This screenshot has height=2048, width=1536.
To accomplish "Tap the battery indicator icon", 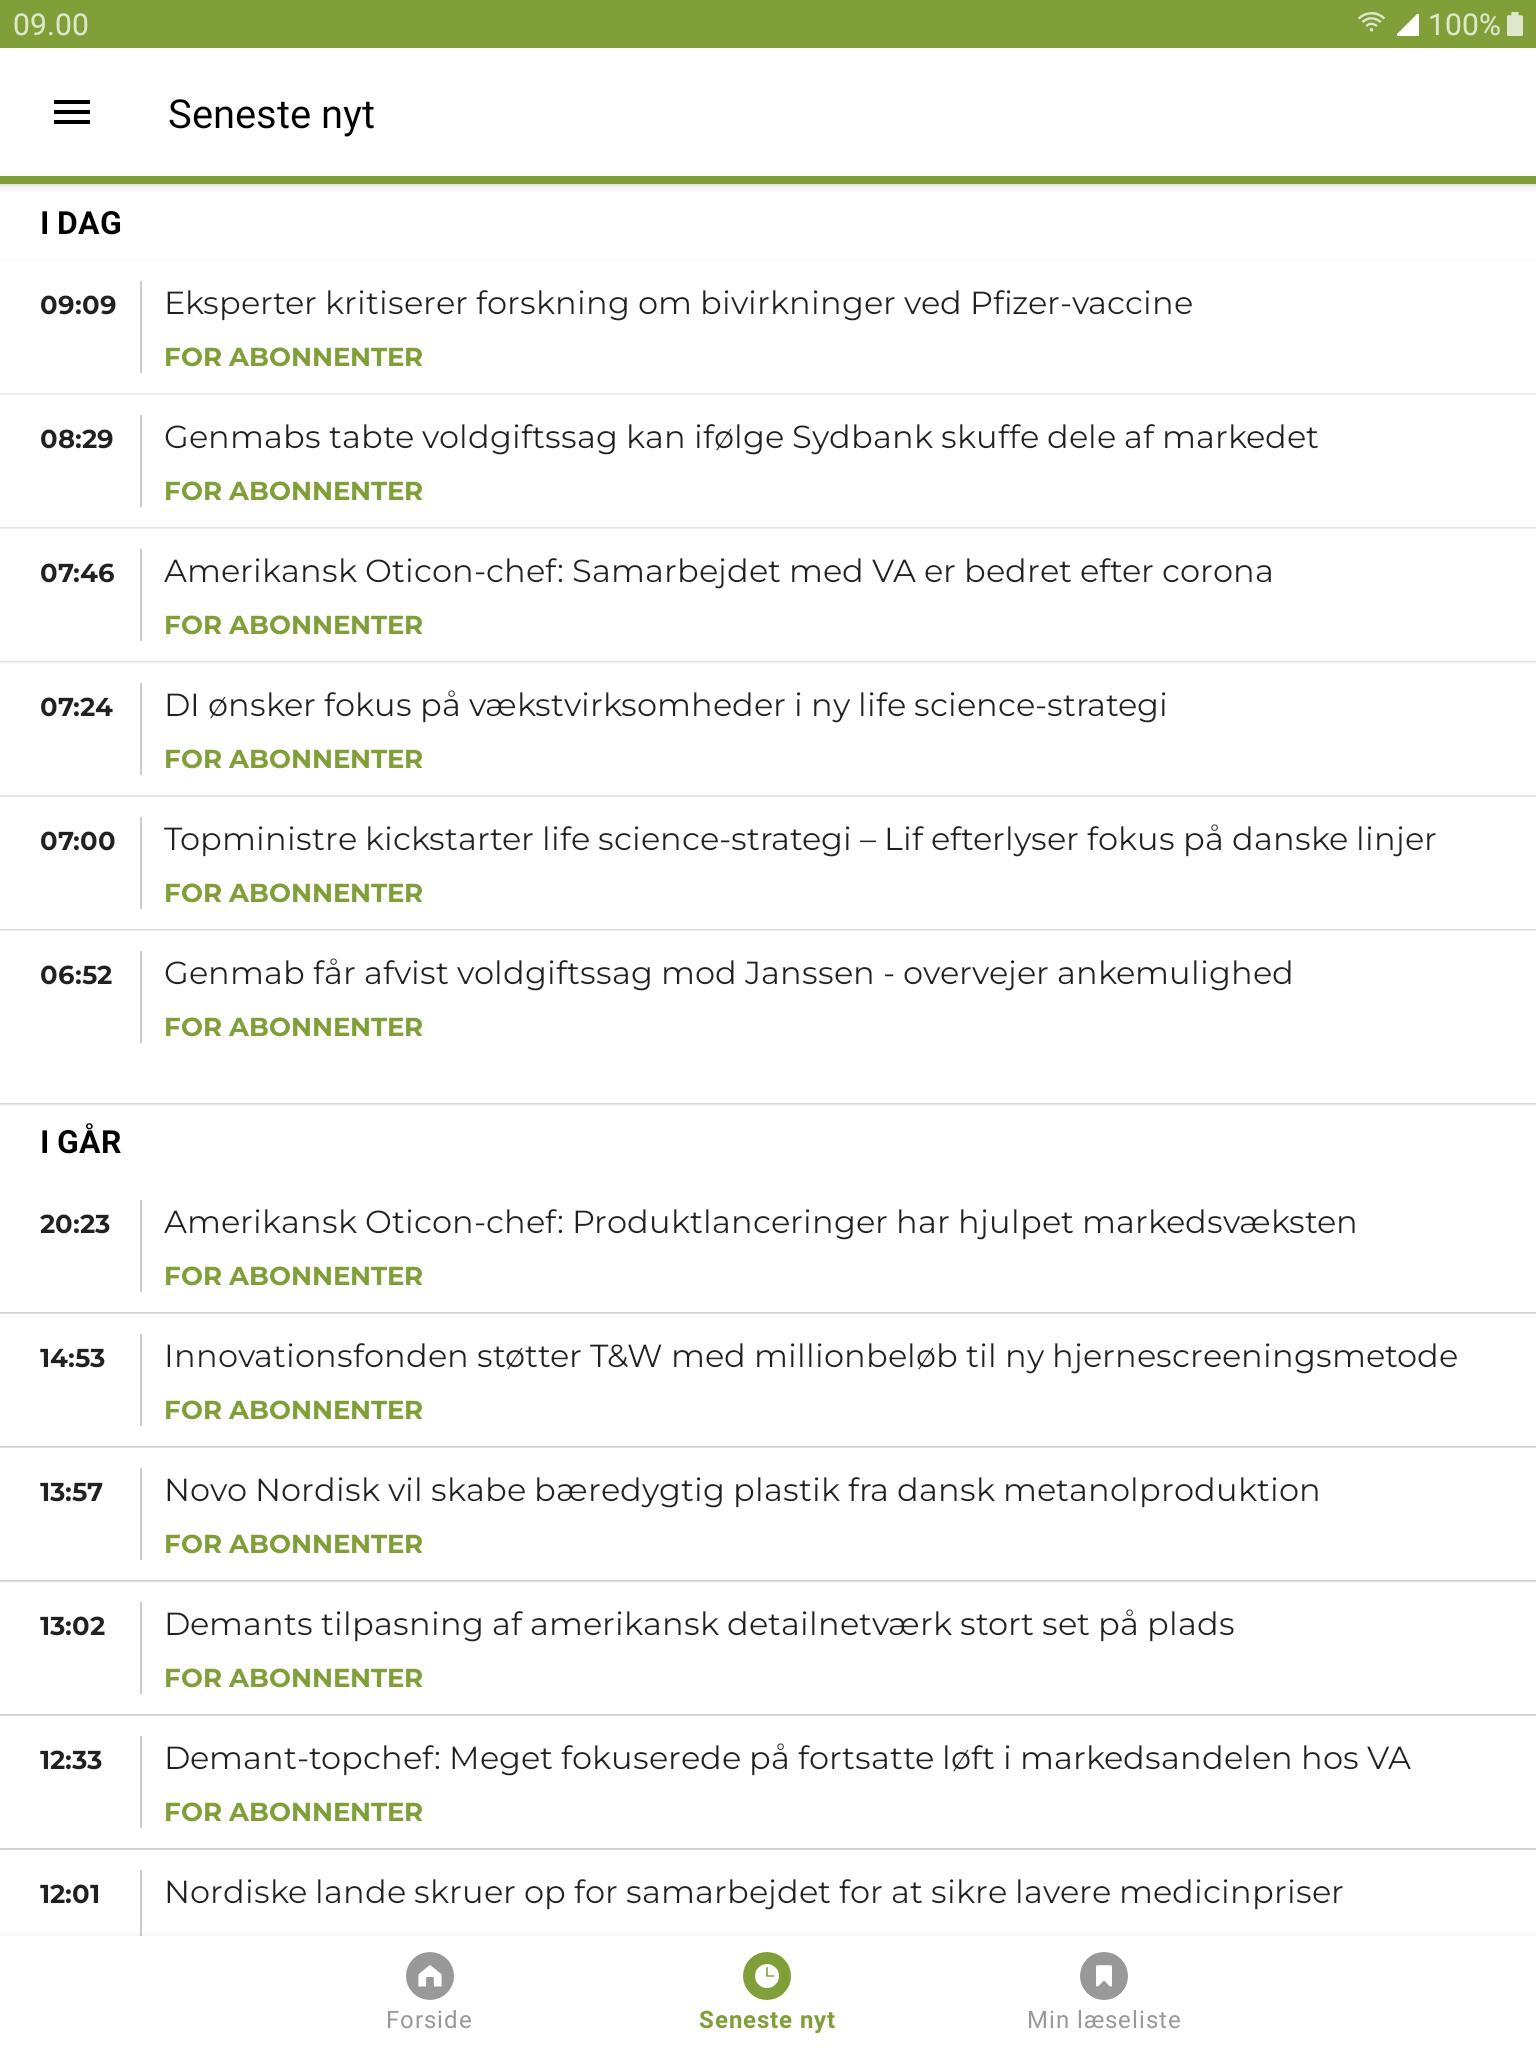I will pos(1515,23).
